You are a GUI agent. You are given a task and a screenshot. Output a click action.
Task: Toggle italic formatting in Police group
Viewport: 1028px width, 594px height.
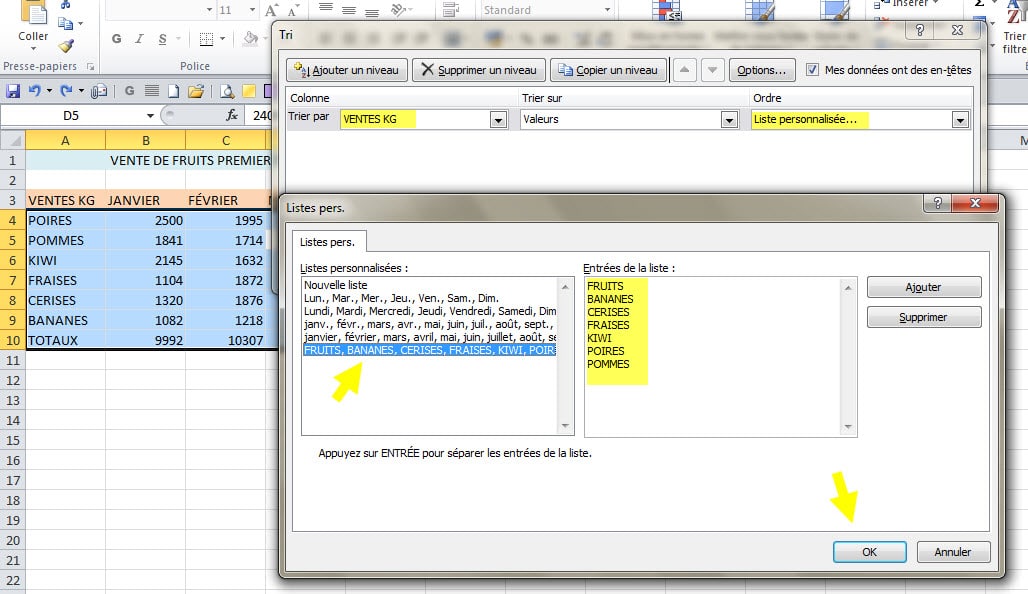point(138,40)
